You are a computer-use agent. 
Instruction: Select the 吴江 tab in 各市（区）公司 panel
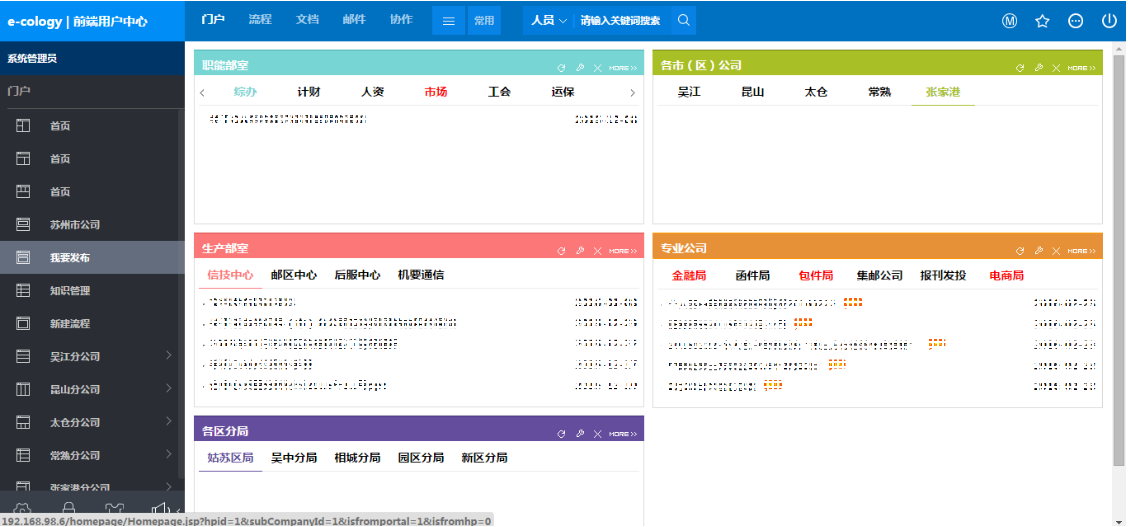689,92
